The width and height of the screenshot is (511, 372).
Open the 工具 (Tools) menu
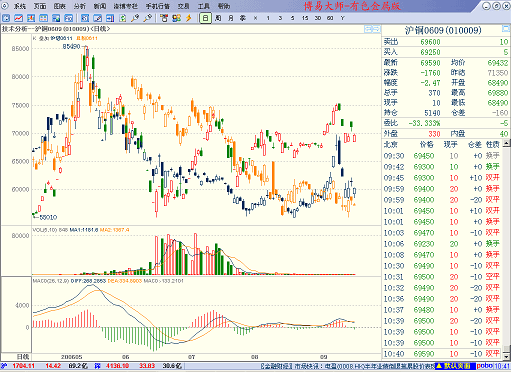click(x=203, y=6)
